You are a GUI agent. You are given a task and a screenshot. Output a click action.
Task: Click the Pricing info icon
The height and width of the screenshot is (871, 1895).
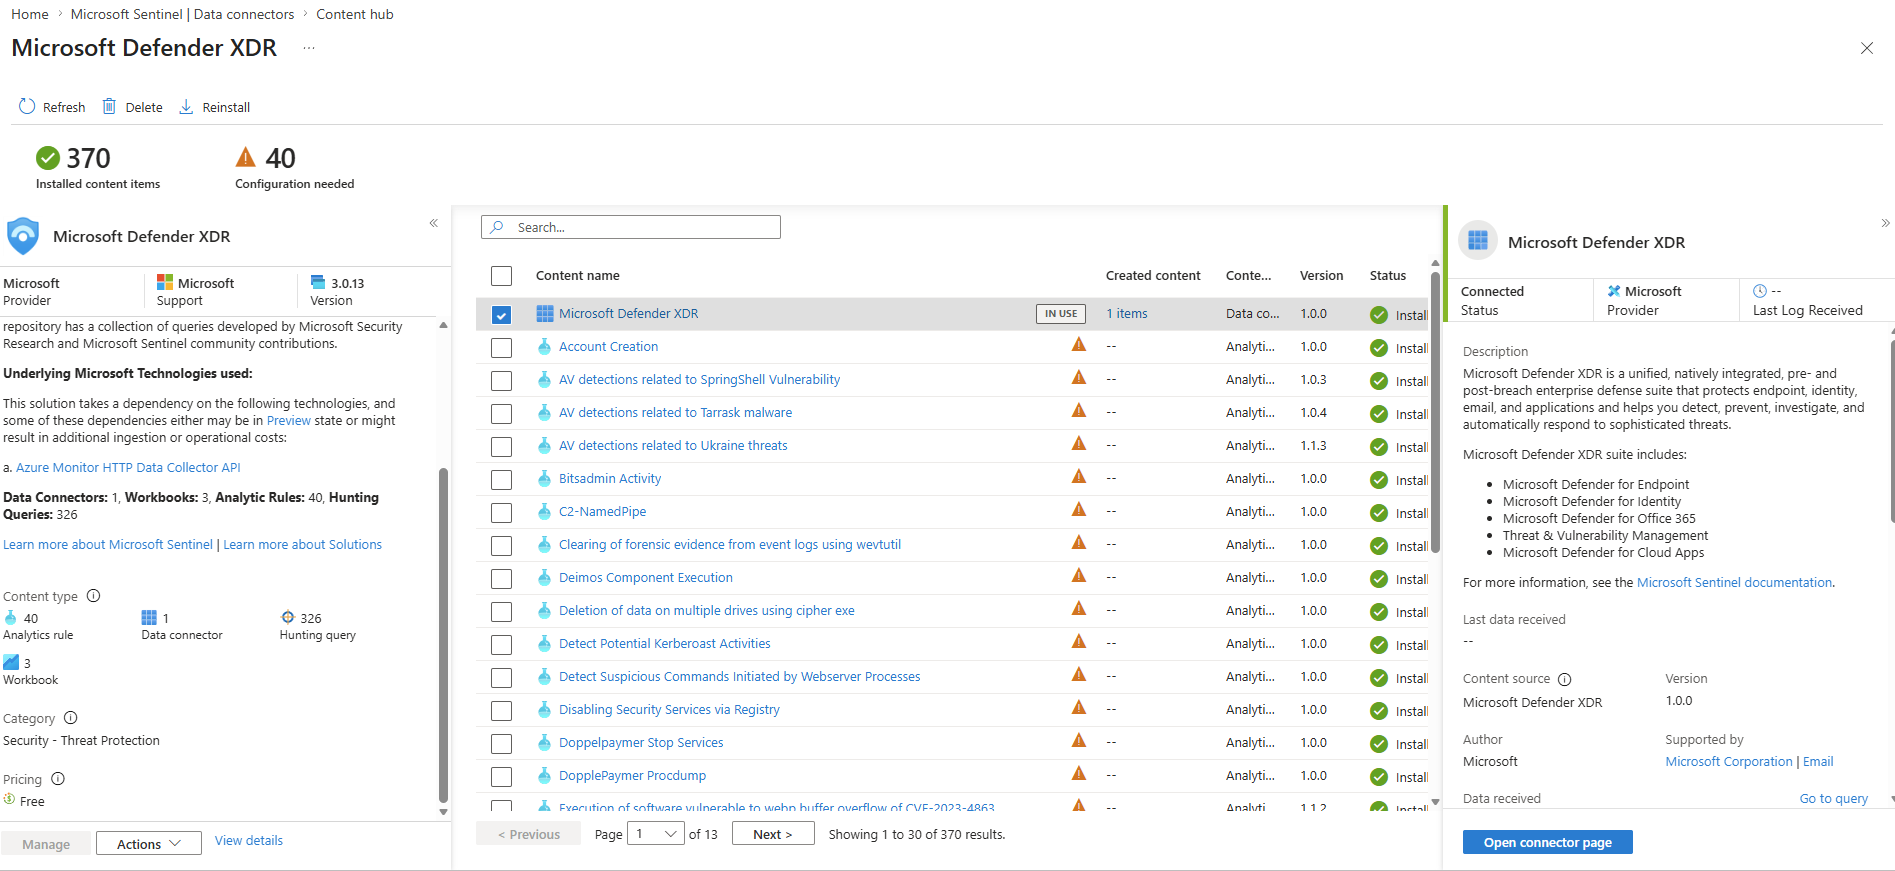(58, 779)
